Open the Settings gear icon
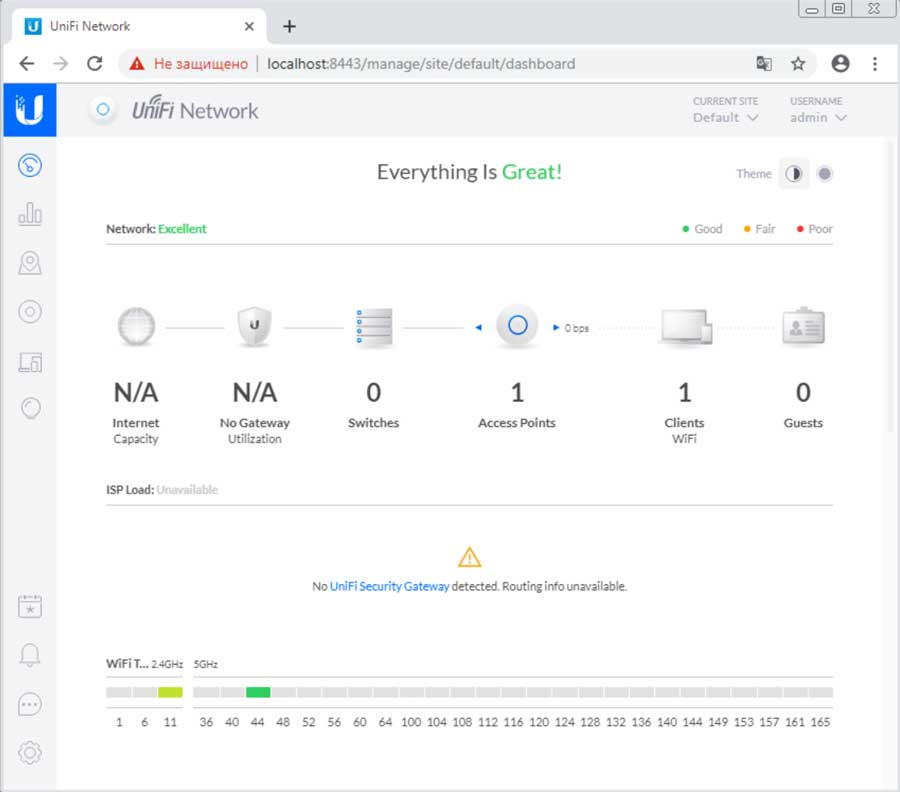 tap(30, 752)
